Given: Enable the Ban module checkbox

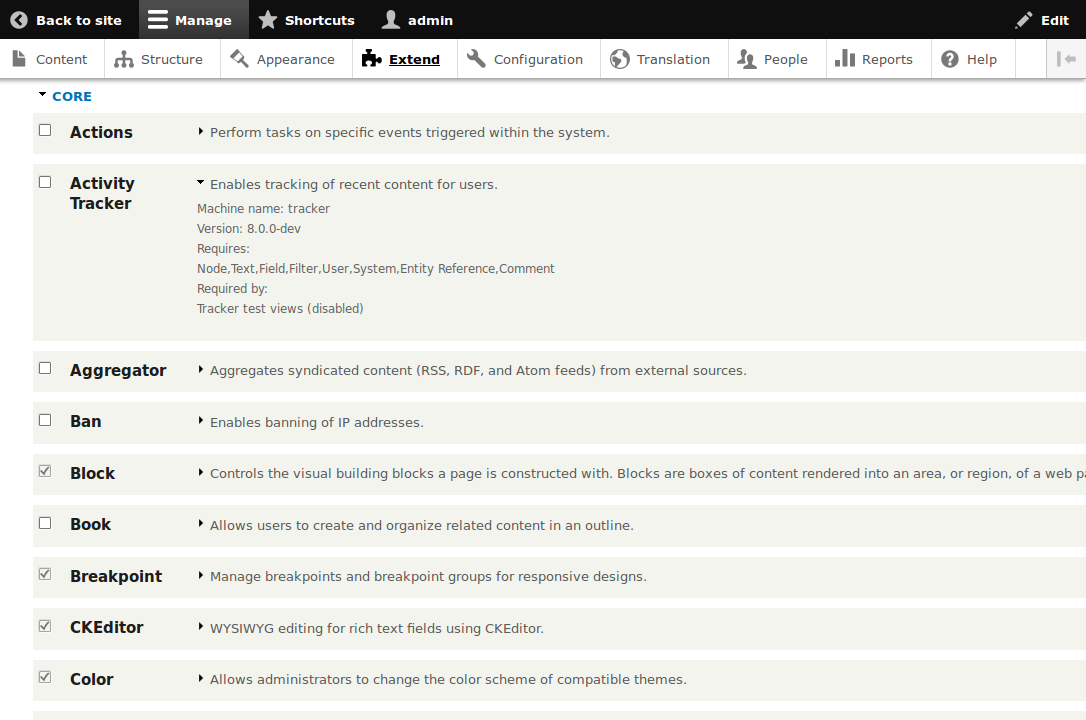Looking at the screenshot, I should 45,420.
